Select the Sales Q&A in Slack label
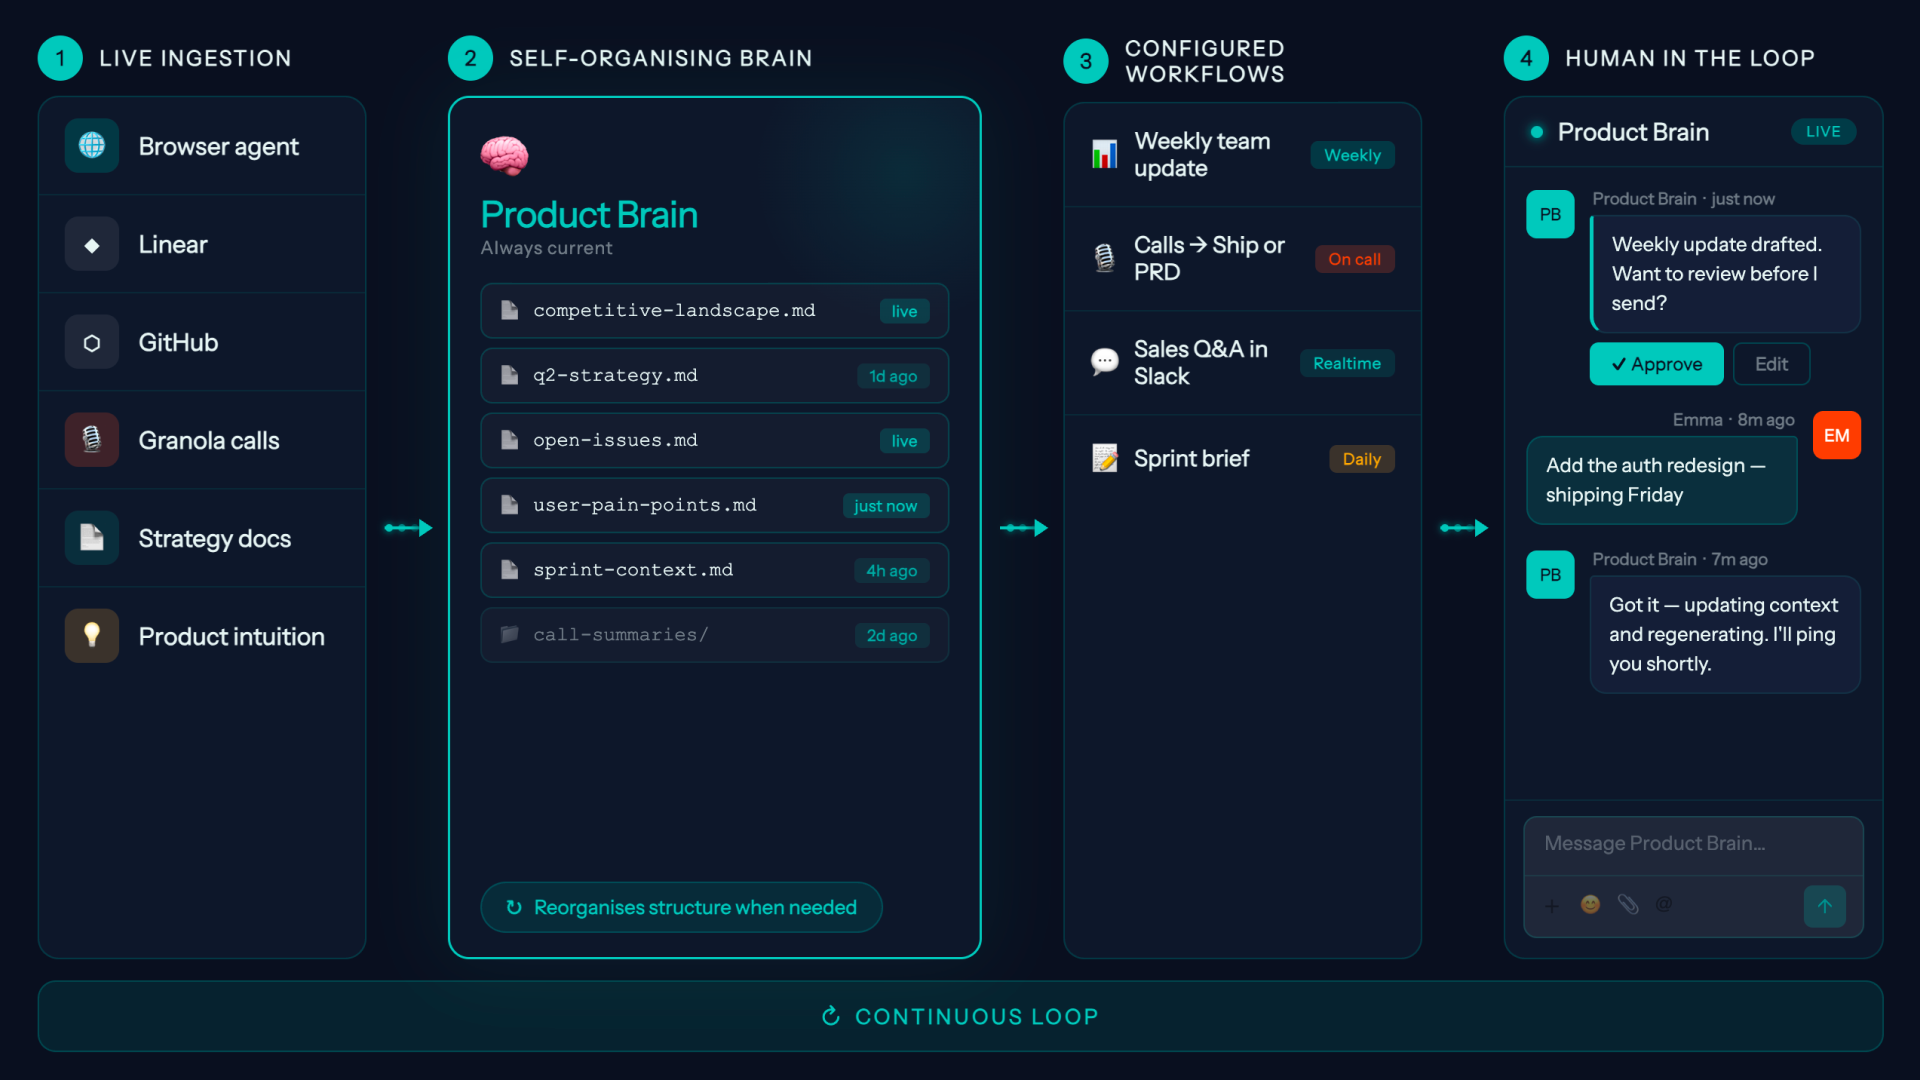This screenshot has height=1080, width=1920. coord(1200,362)
